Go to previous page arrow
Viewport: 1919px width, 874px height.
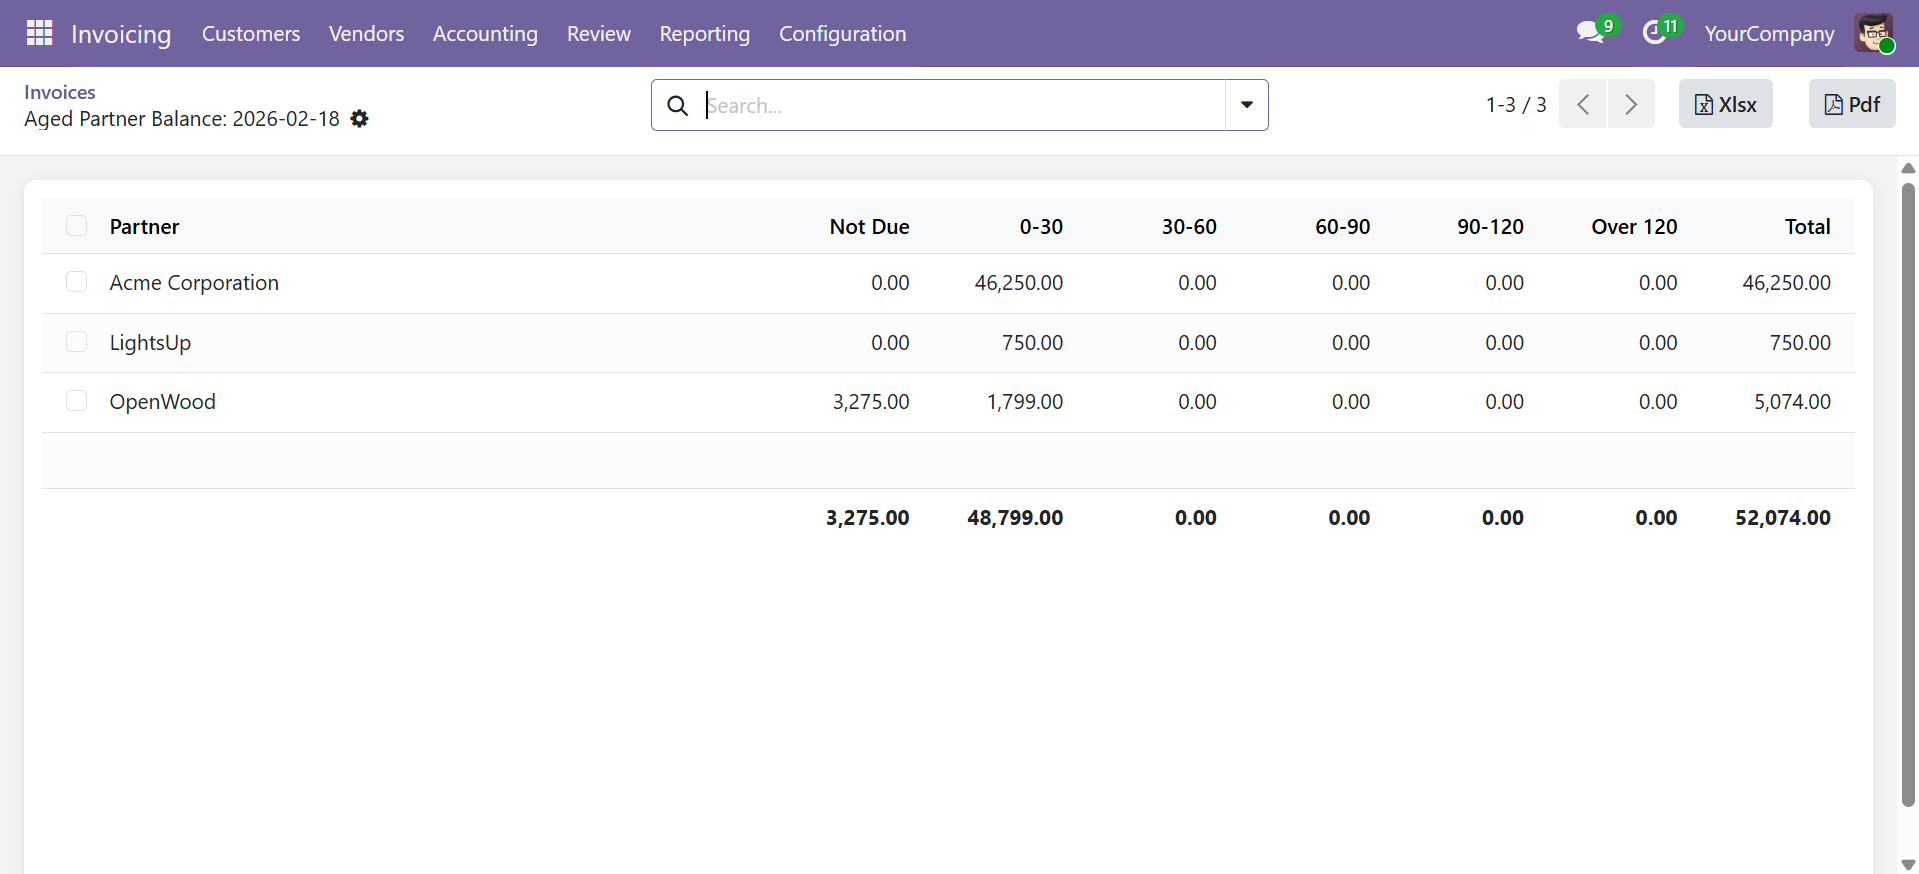point(1583,104)
